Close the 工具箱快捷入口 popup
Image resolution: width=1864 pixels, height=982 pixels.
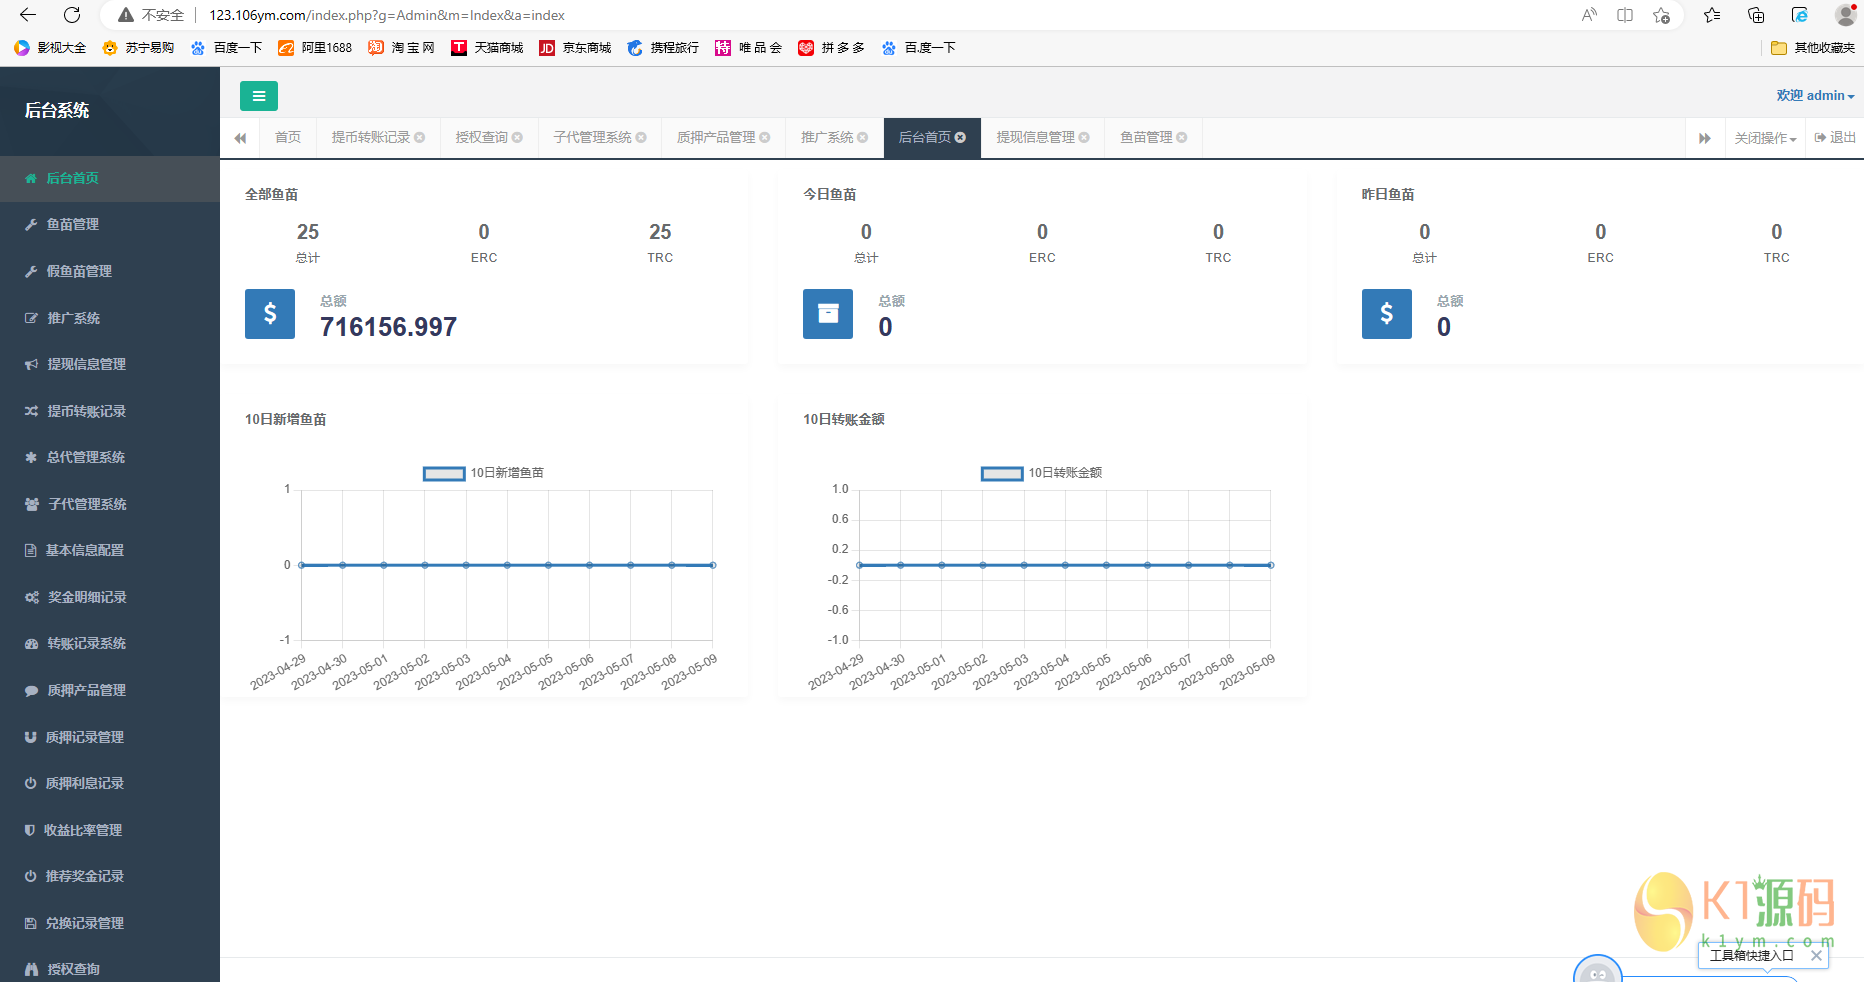1816,956
